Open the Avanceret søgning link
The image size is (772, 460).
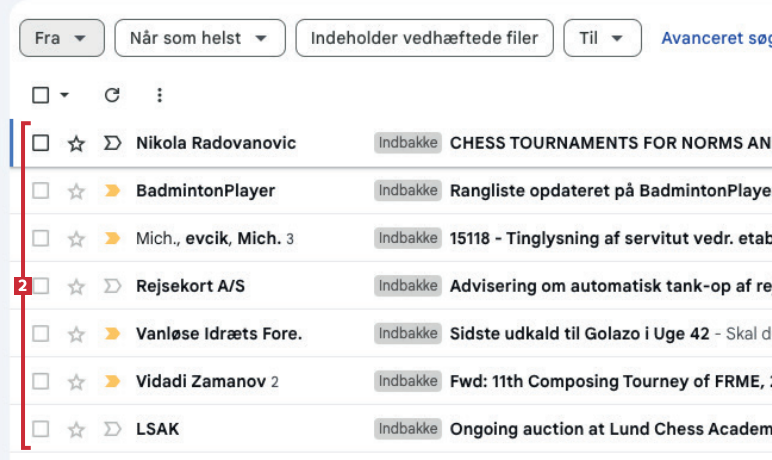coord(715,38)
